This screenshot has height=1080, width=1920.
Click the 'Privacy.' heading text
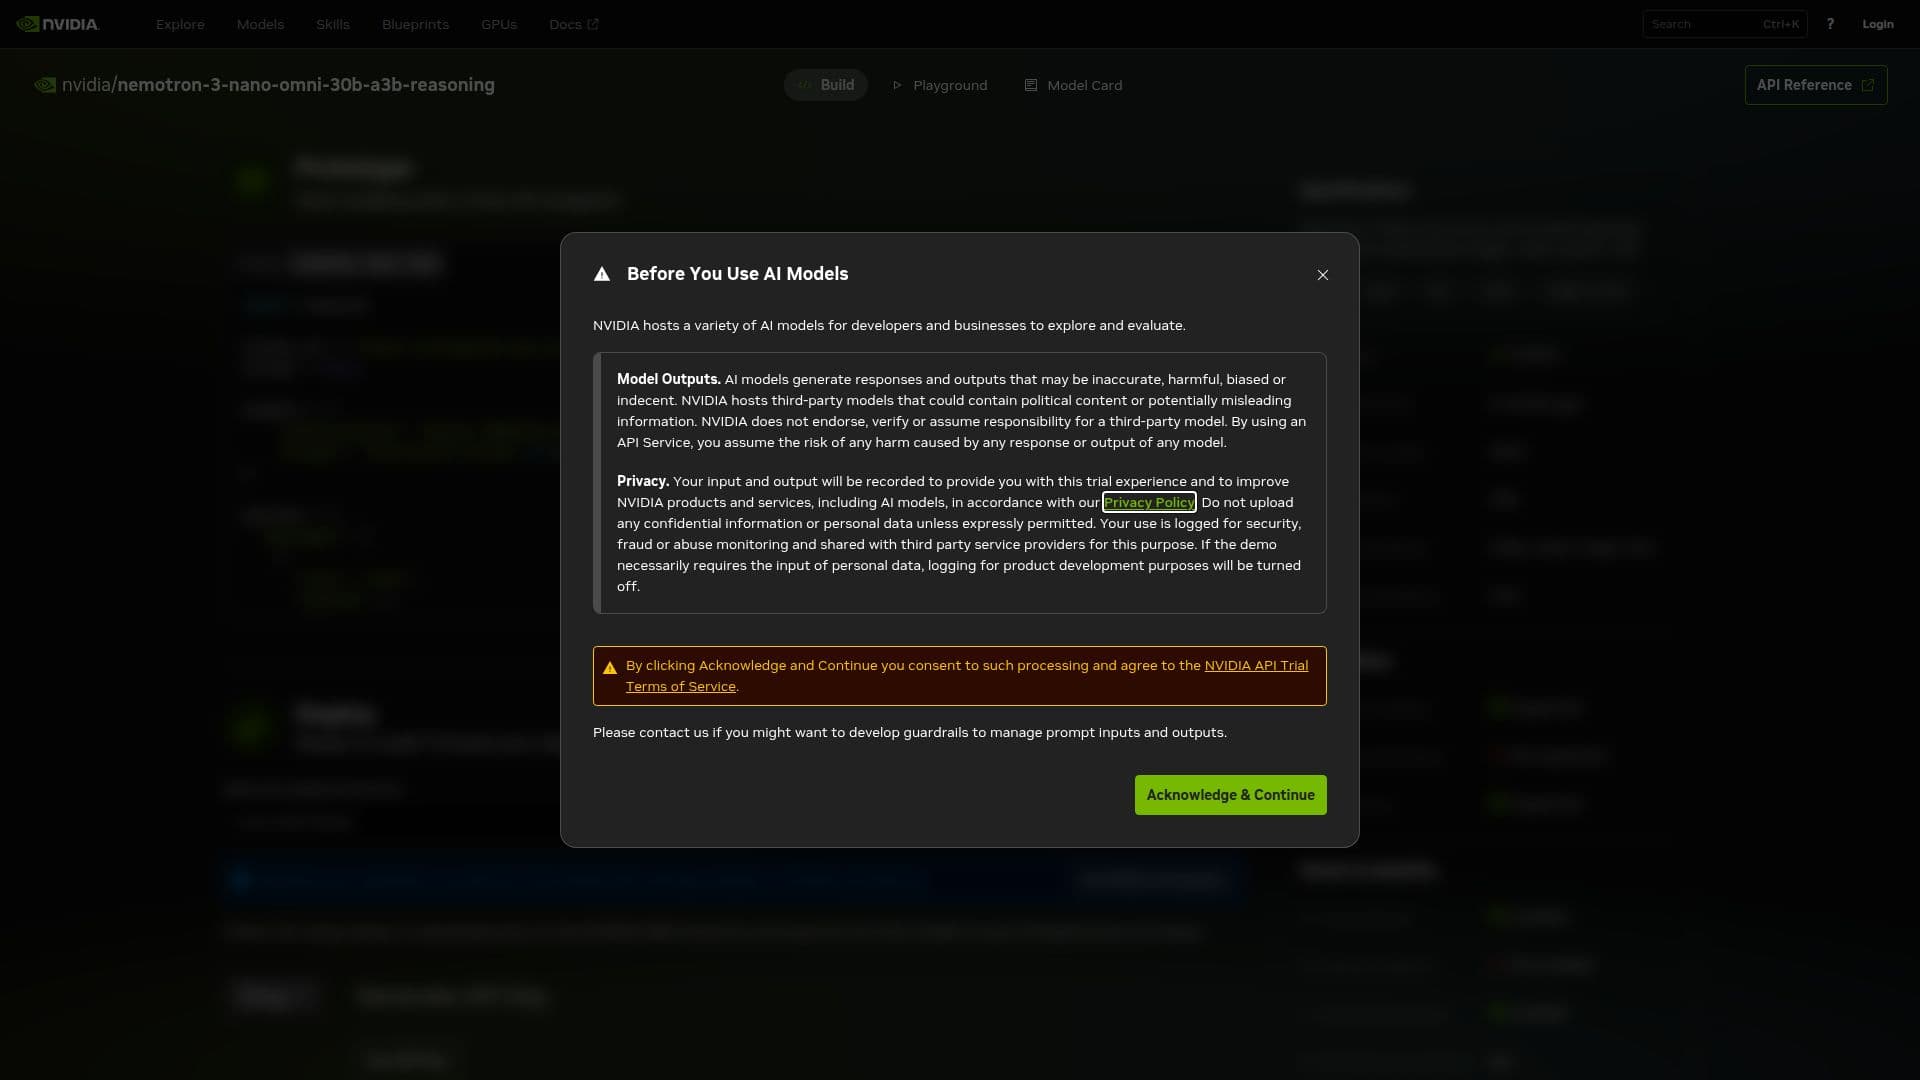pos(643,481)
